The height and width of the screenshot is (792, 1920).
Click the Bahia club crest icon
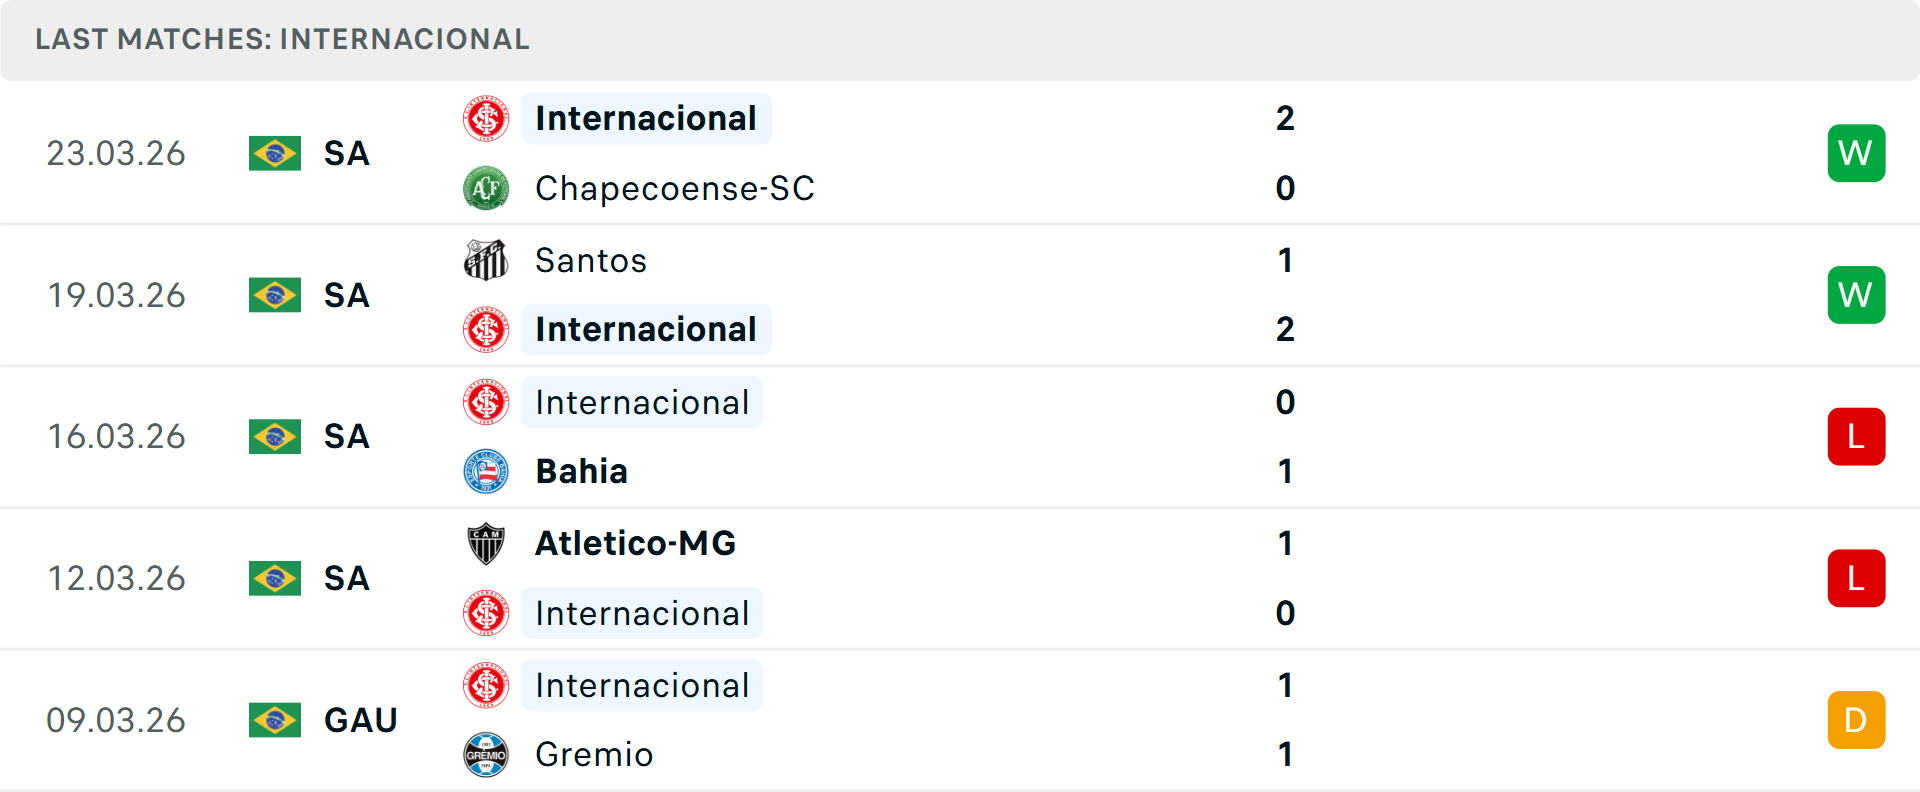click(x=486, y=471)
